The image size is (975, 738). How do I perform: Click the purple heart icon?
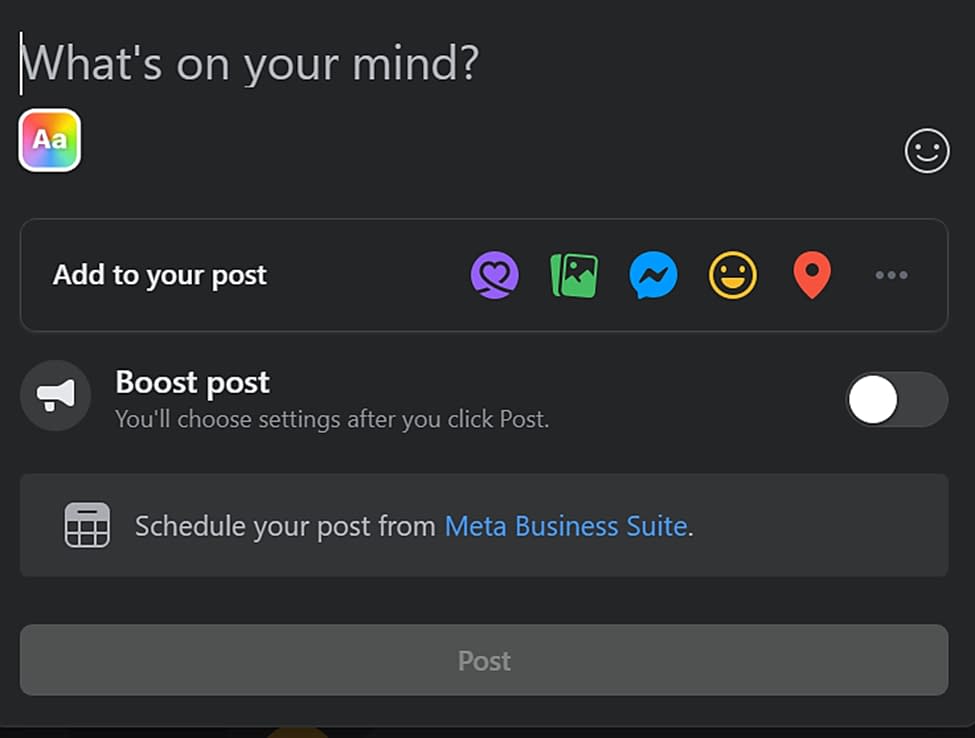pos(494,275)
